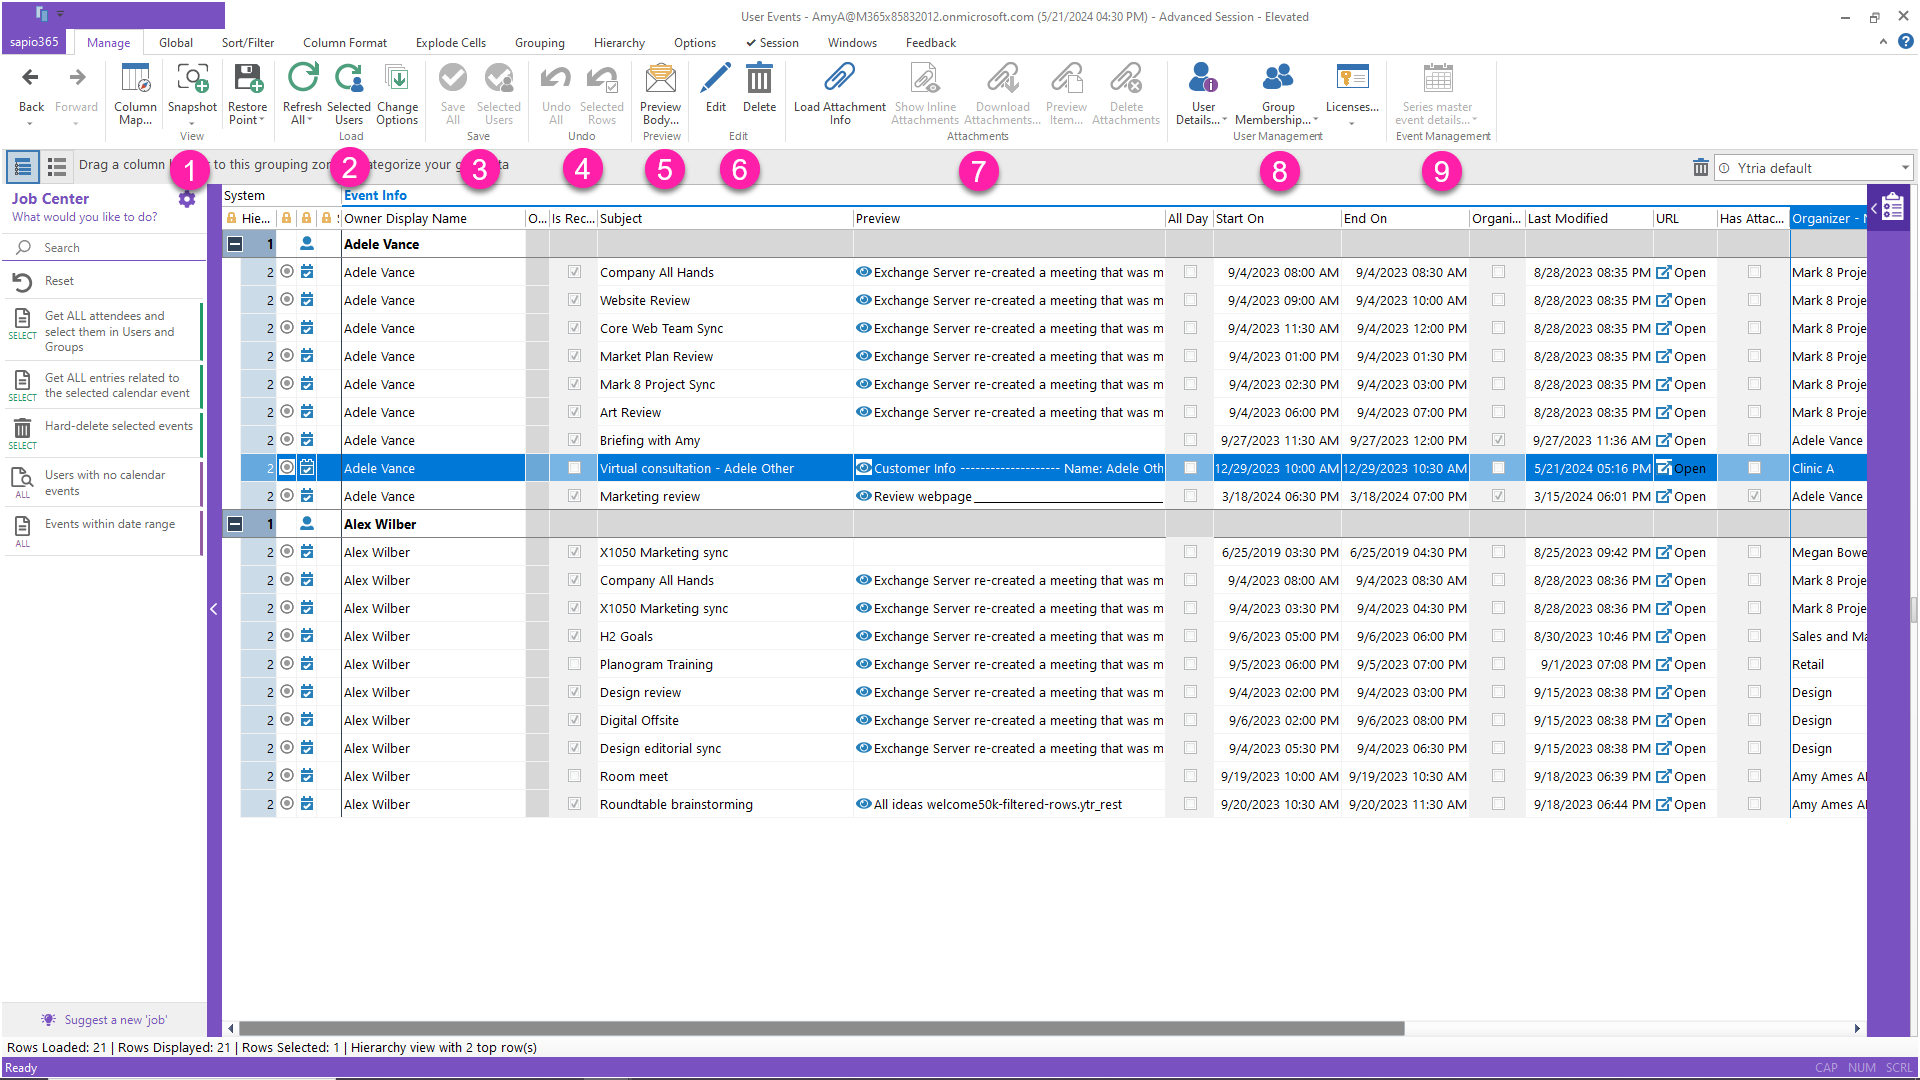
Task: Open the Hierarchy ribbon tab
Action: coord(618,42)
